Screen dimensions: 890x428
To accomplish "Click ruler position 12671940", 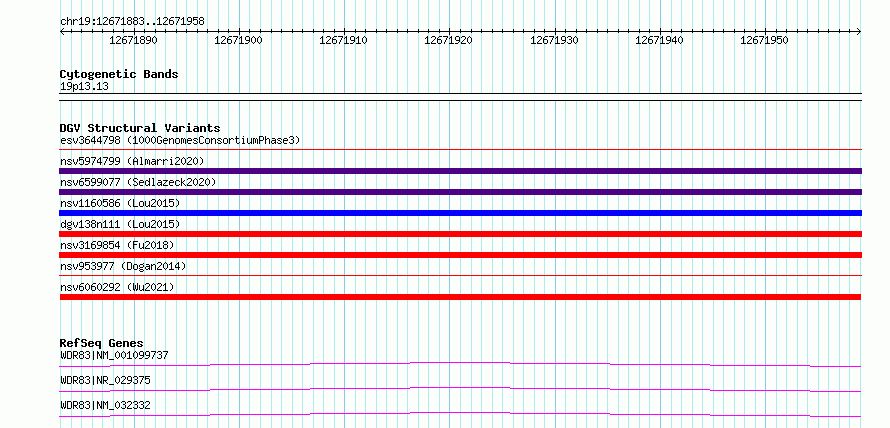I will [x=659, y=40].
